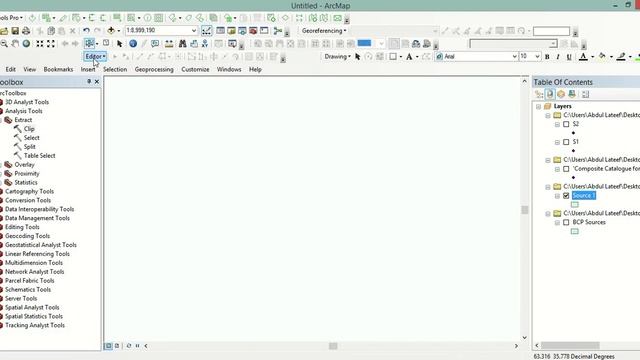This screenshot has width=640, height=360.
Task: Open the Windows menu
Action: click(229, 69)
